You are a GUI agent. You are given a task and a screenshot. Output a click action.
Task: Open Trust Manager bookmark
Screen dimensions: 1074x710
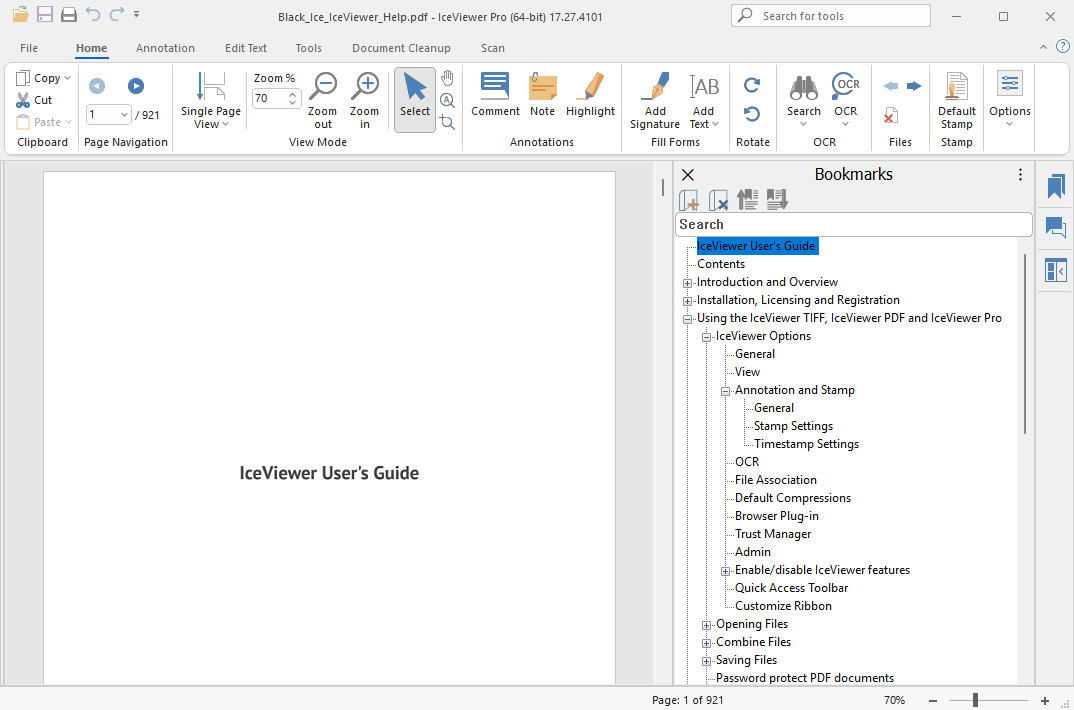point(773,534)
